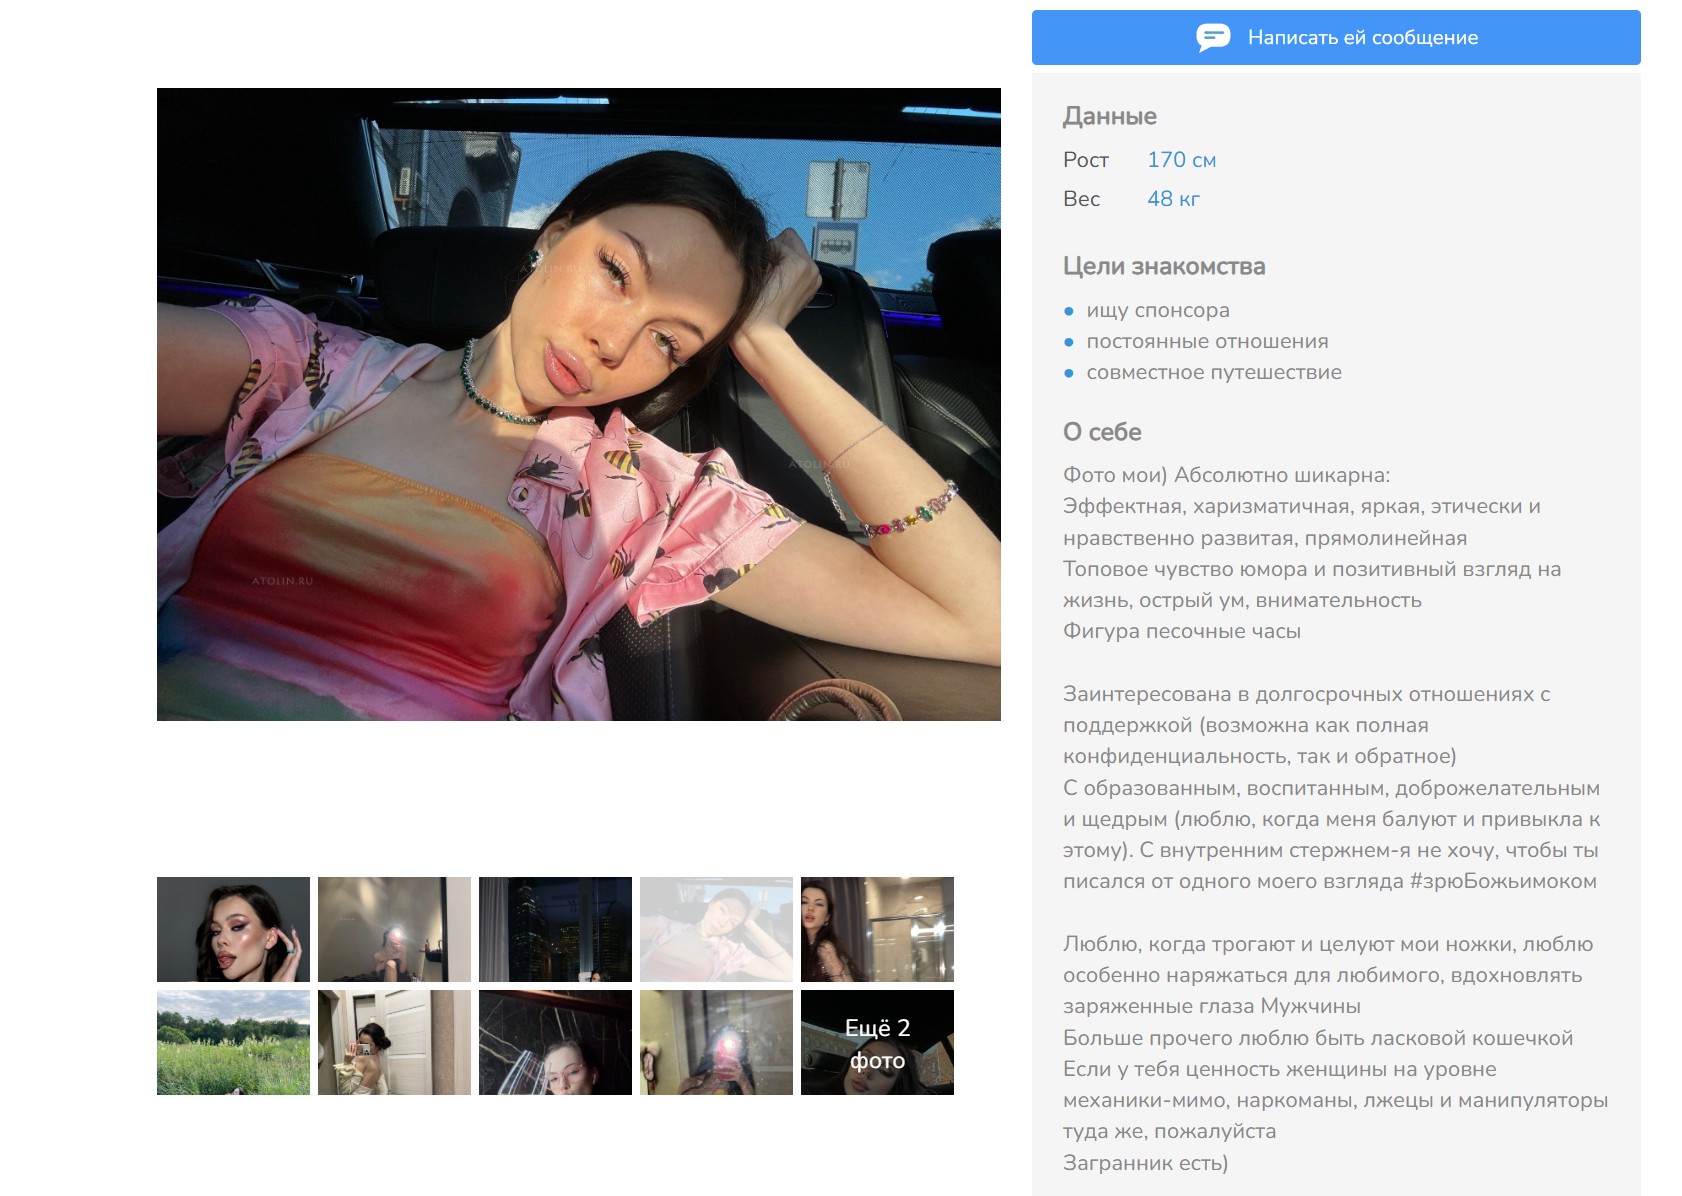Click the 'Написать ей сообщение' button
The width and height of the screenshot is (1682, 1196).
pos(1336,38)
